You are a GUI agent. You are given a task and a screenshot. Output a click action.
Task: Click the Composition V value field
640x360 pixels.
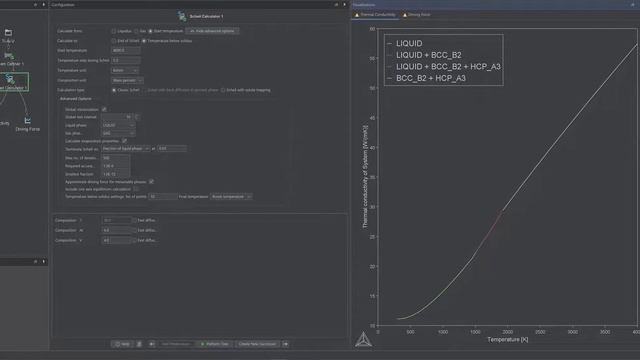[117, 240]
